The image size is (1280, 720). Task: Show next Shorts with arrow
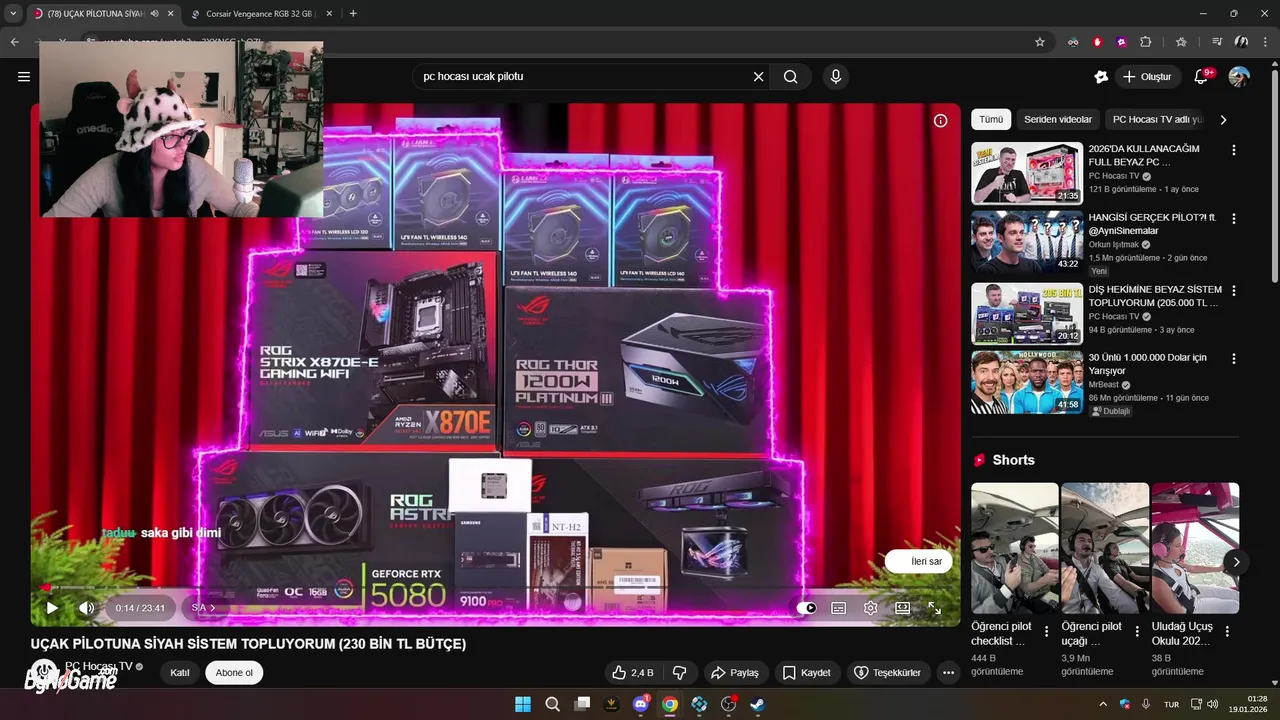coord(1236,562)
